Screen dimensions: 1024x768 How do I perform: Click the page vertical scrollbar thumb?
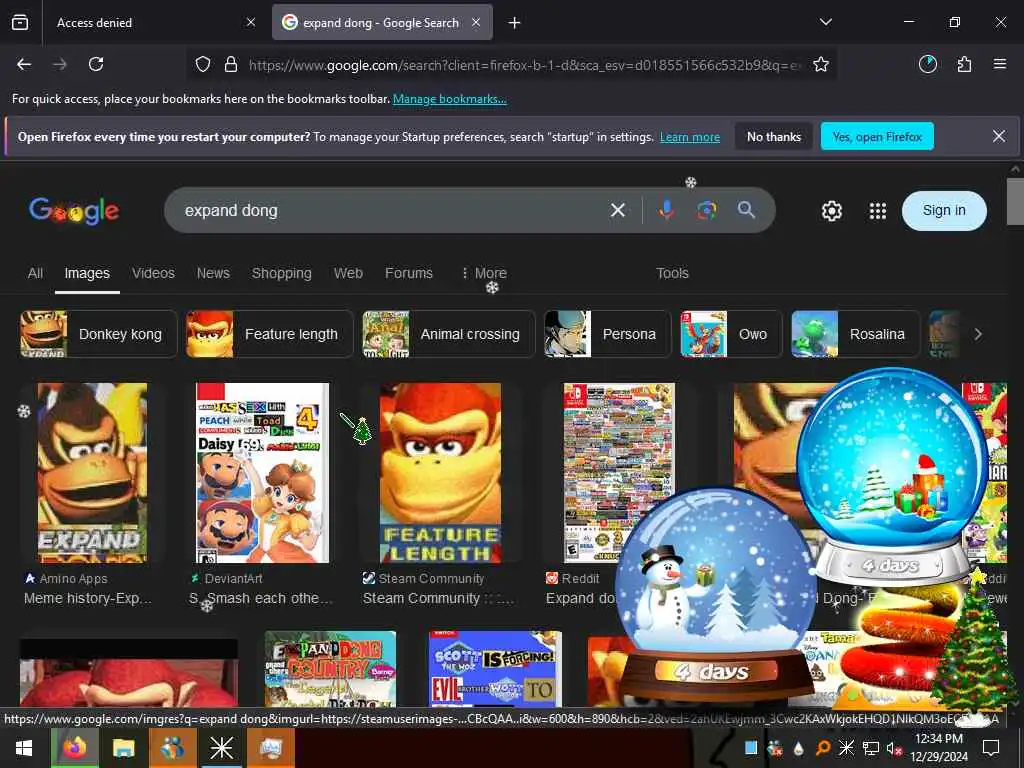click(x=1015, y=201)
